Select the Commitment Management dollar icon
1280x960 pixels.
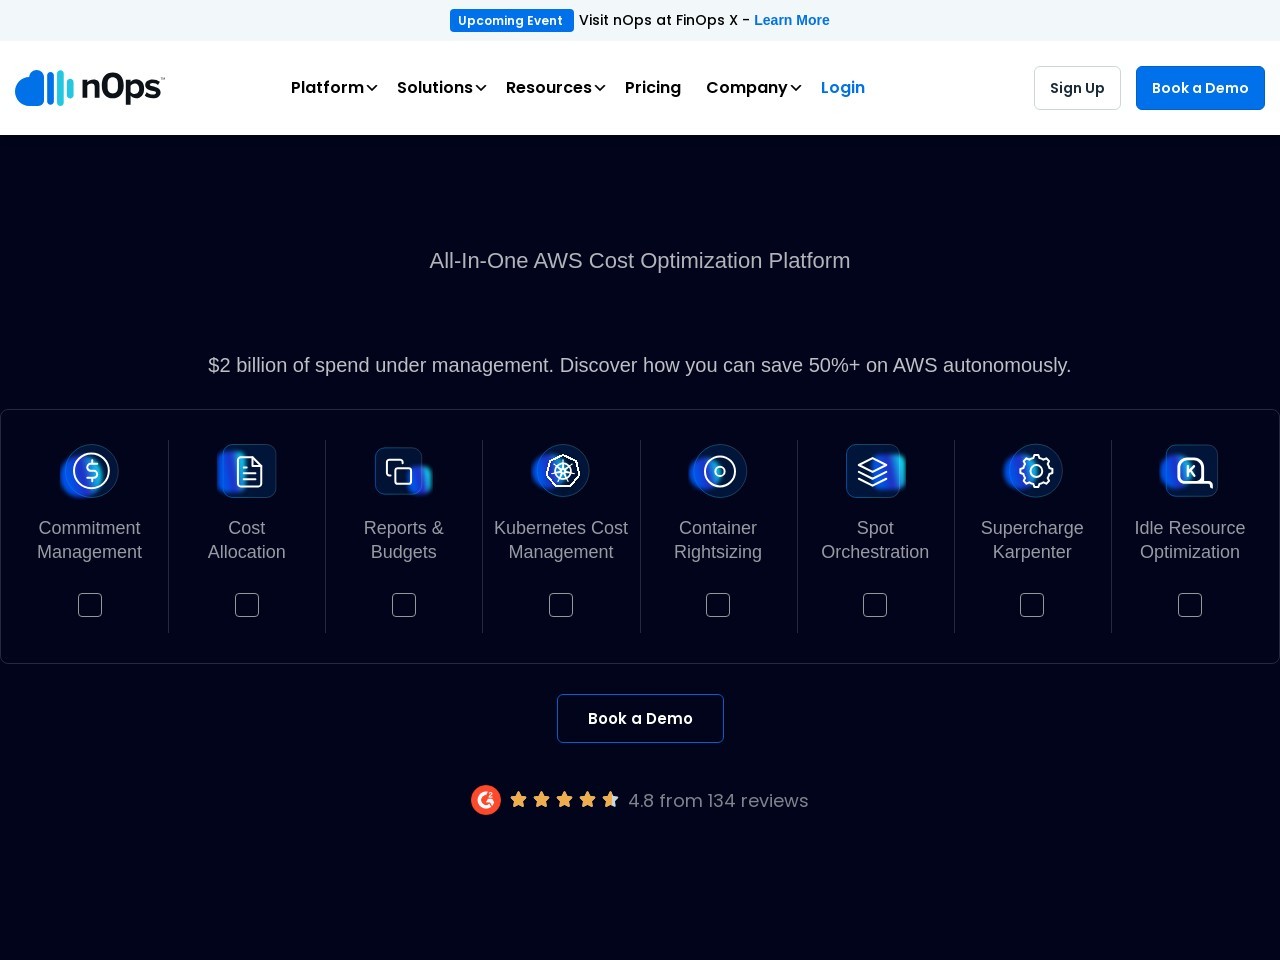(x=90, y=471)
